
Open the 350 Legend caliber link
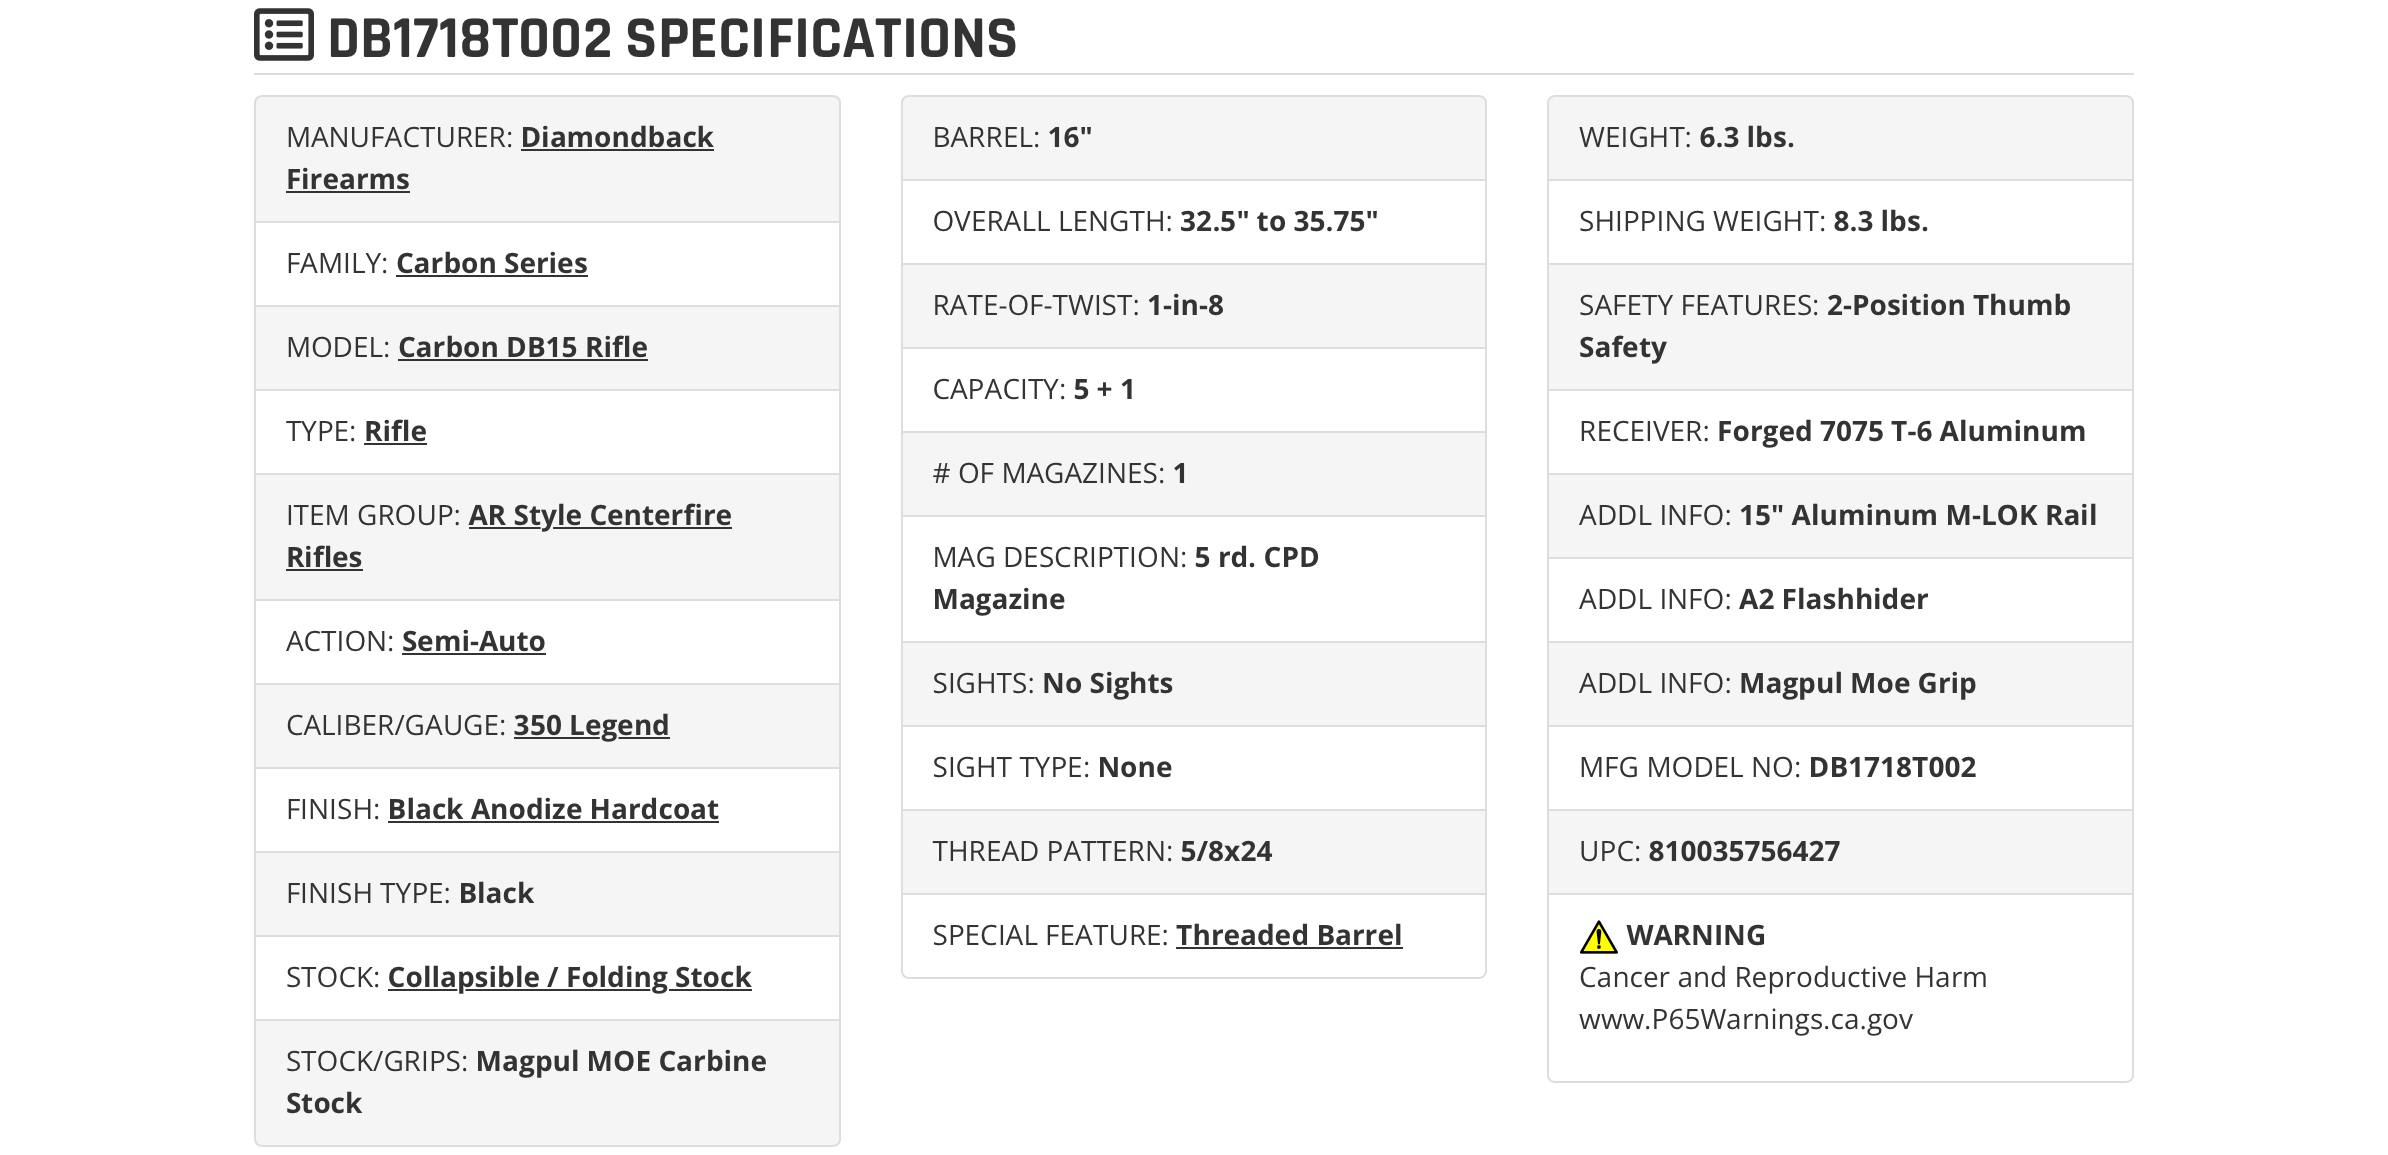(591, 725)
